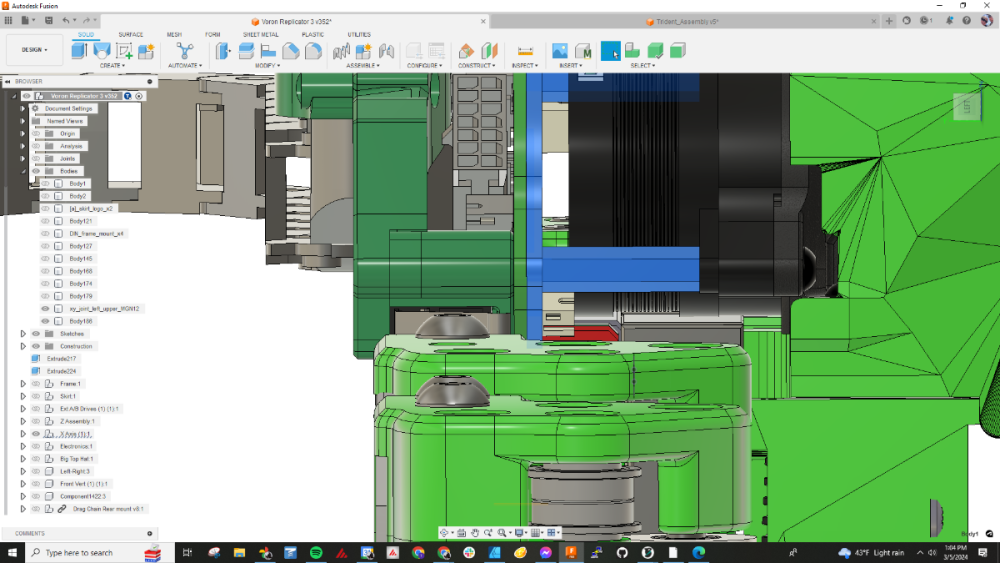The width and height of the screenshot is (1000, 563).
Task: Click the Create Sketch icon
Action: (124, 51)
